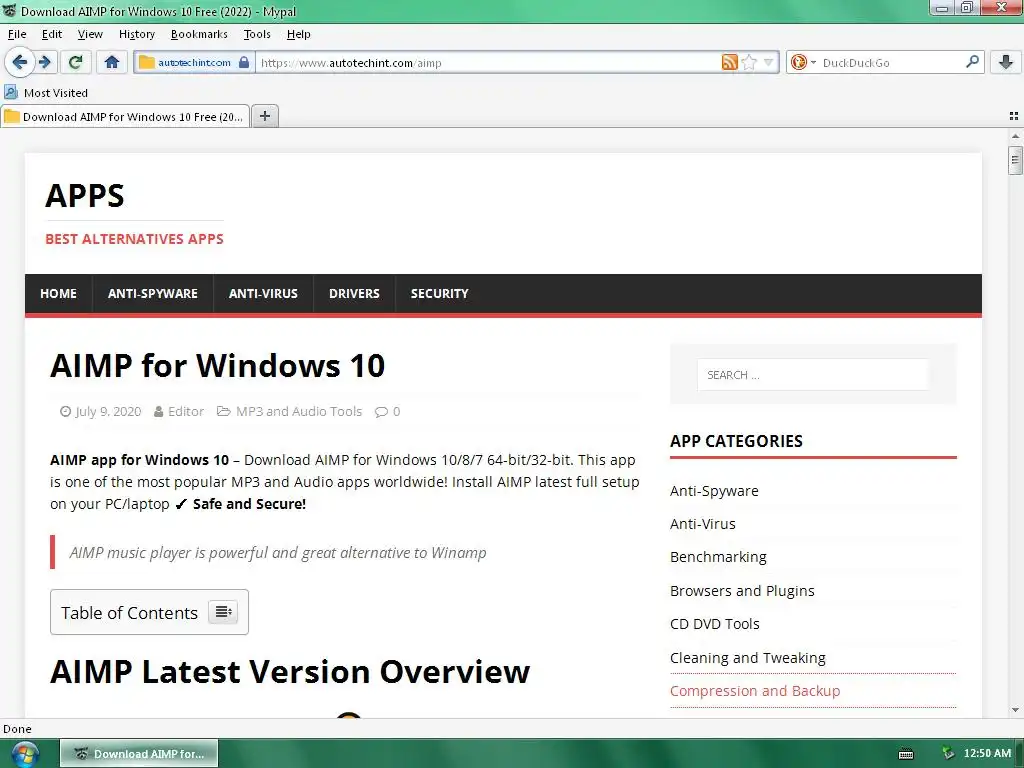This screenshot has height=768, width=1024.
Task: Go to HOME in site navigation
Action: tap(58, 294)
